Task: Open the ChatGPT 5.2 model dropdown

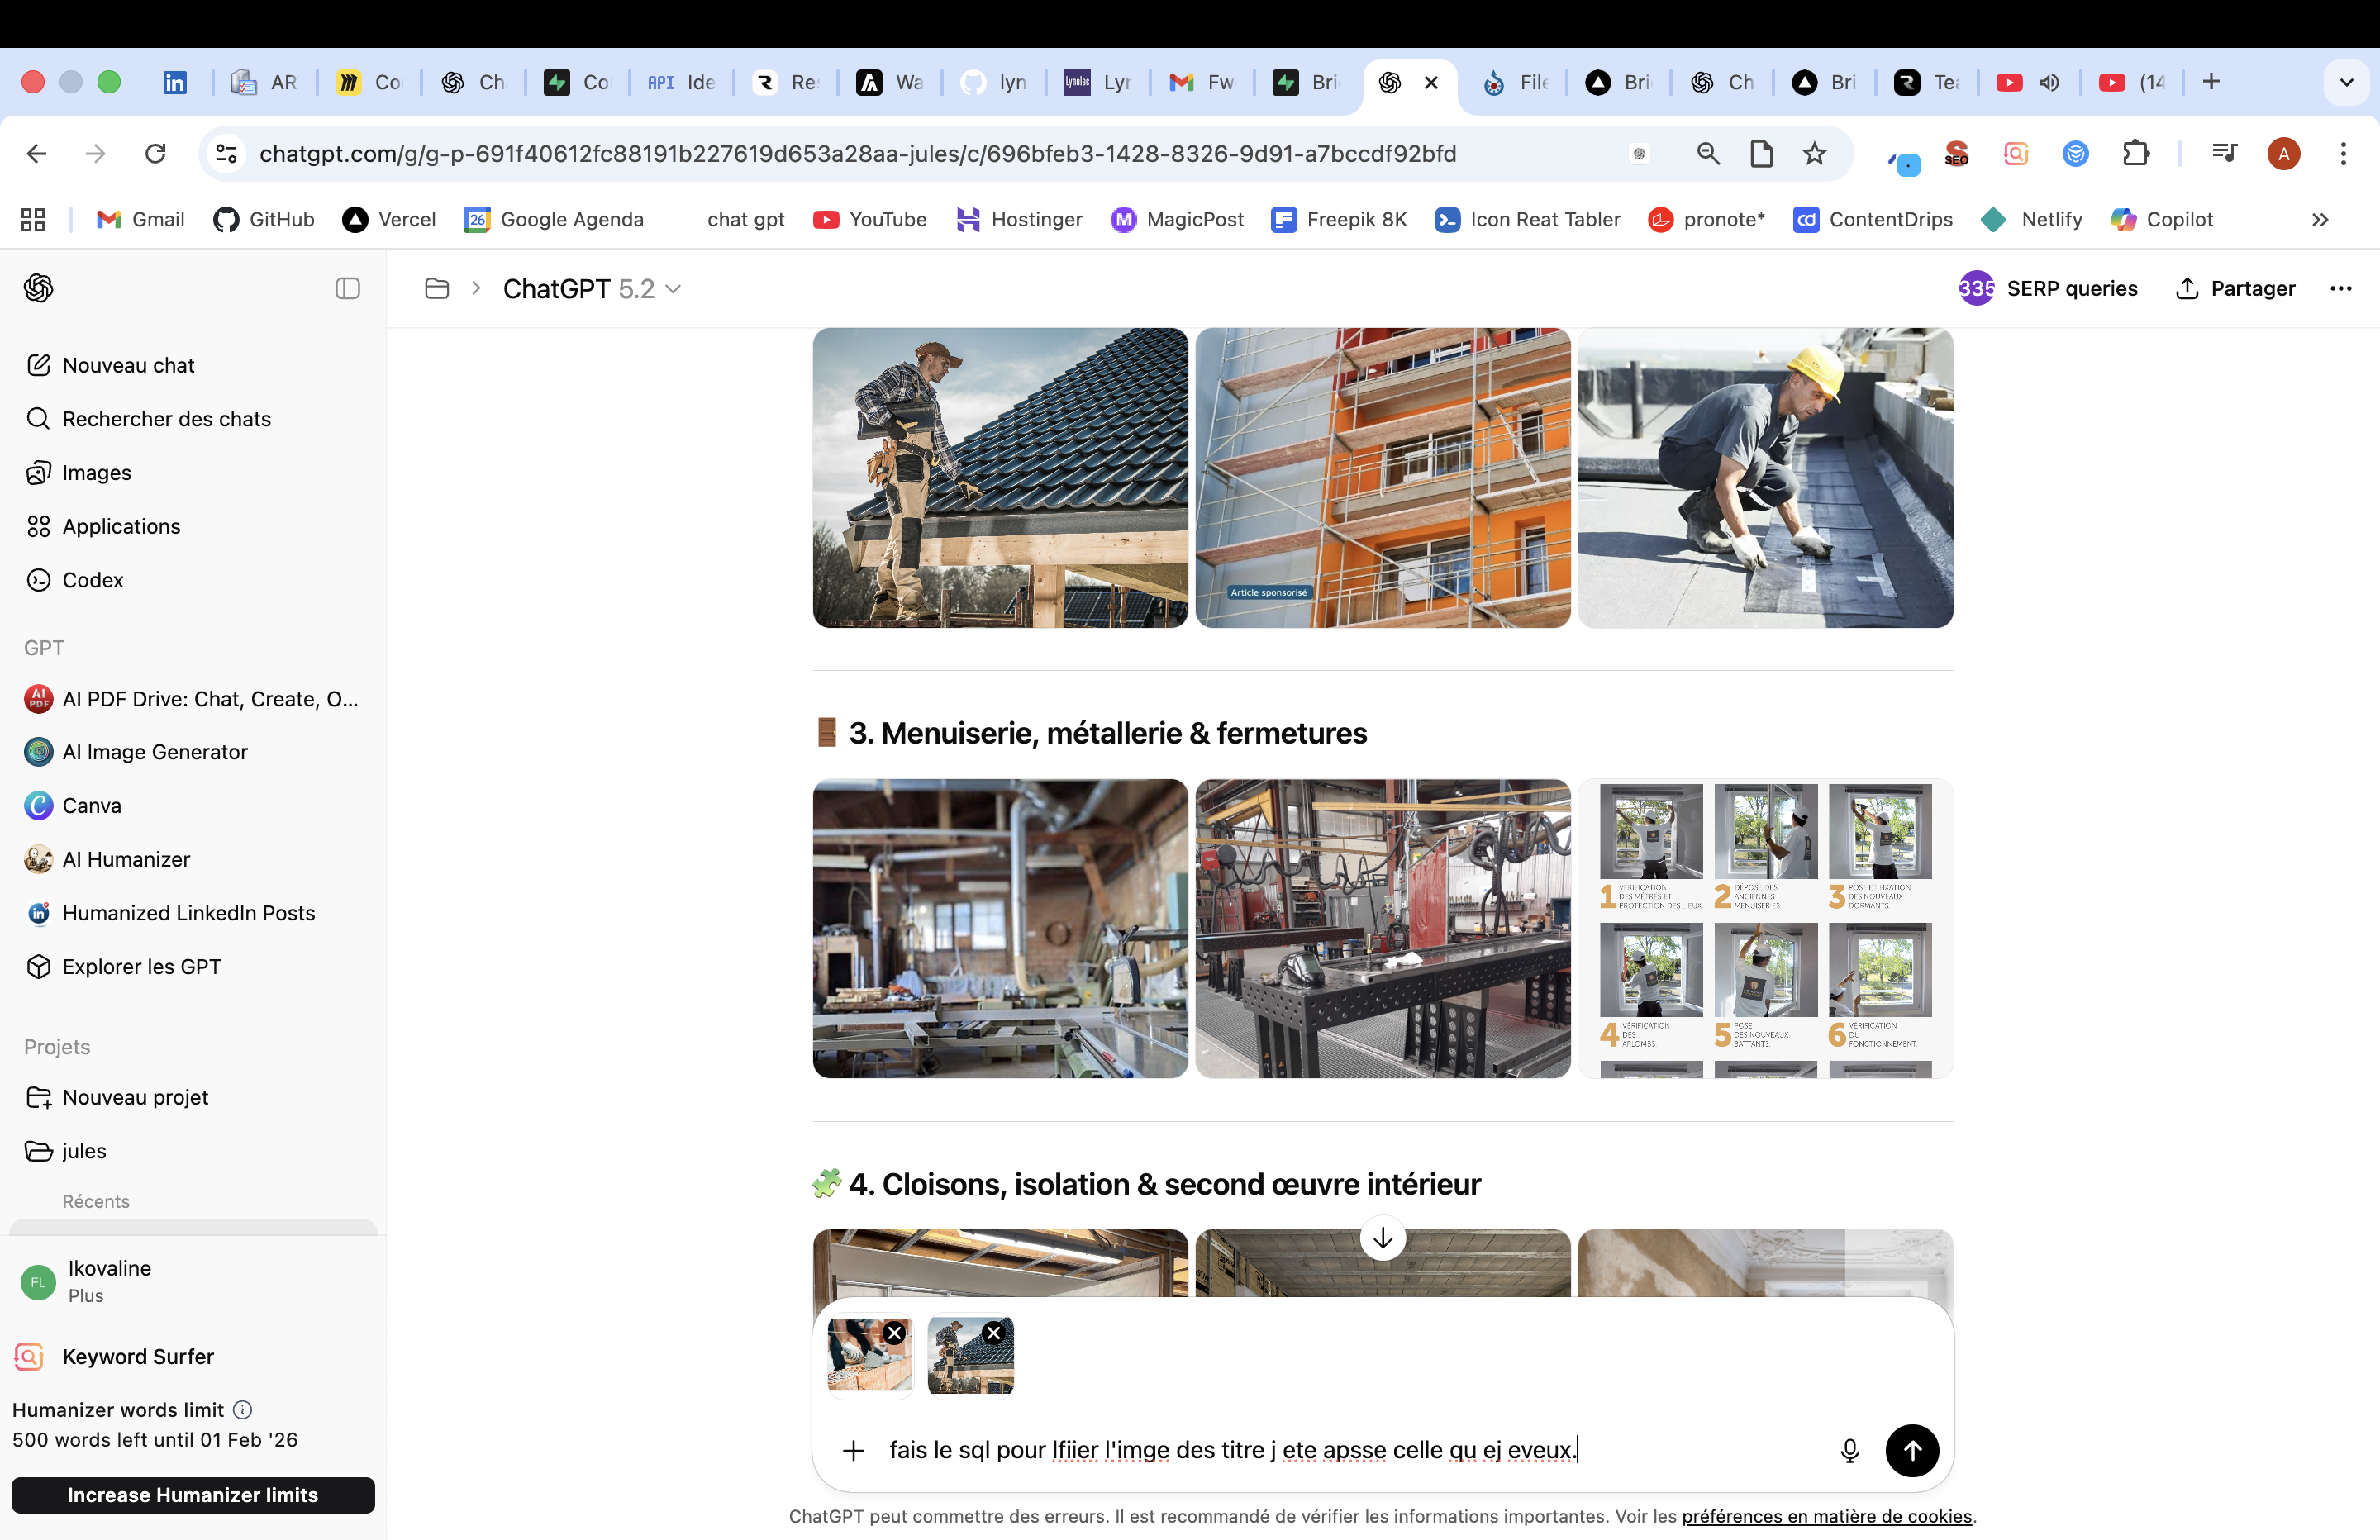Action: [x=592, y=289]
